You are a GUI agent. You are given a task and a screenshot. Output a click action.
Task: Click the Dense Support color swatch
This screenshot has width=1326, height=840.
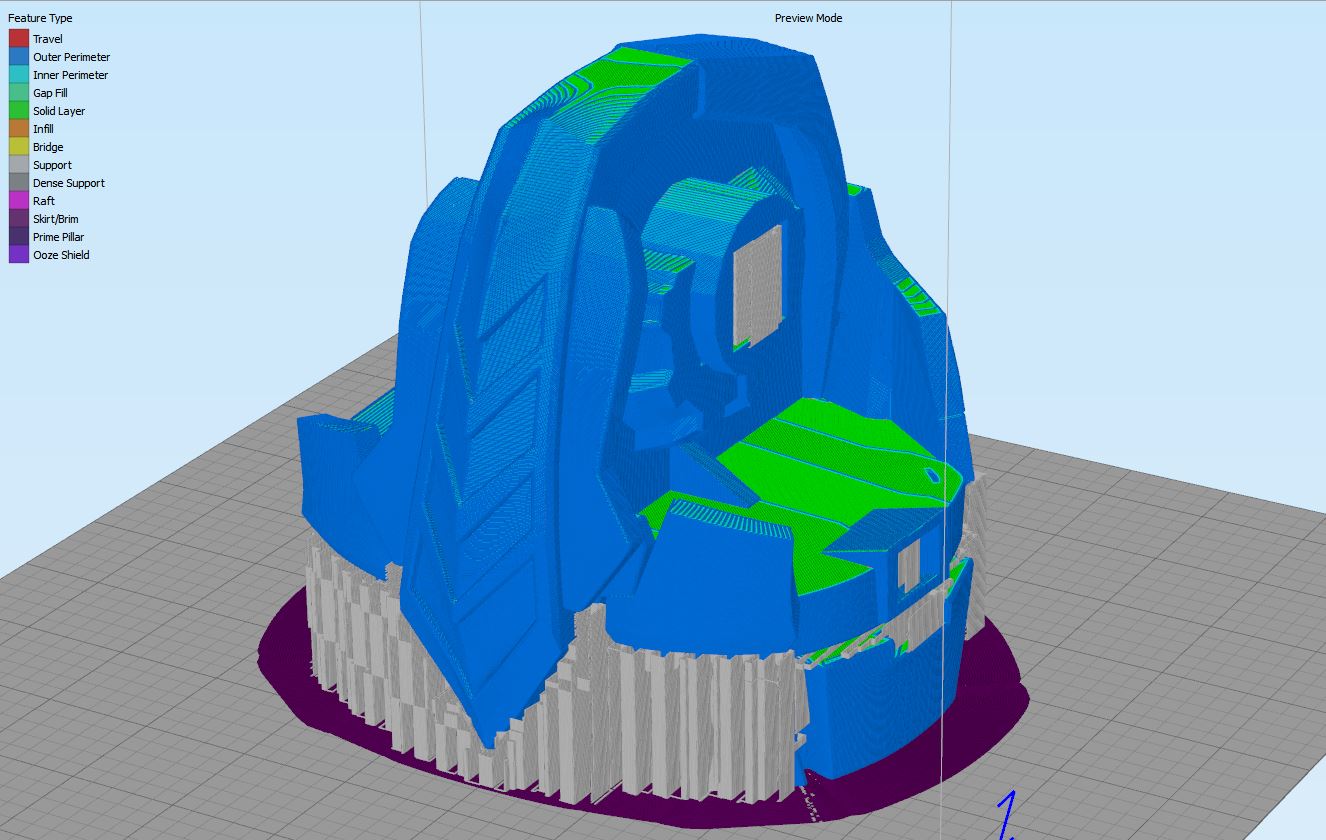18,183
